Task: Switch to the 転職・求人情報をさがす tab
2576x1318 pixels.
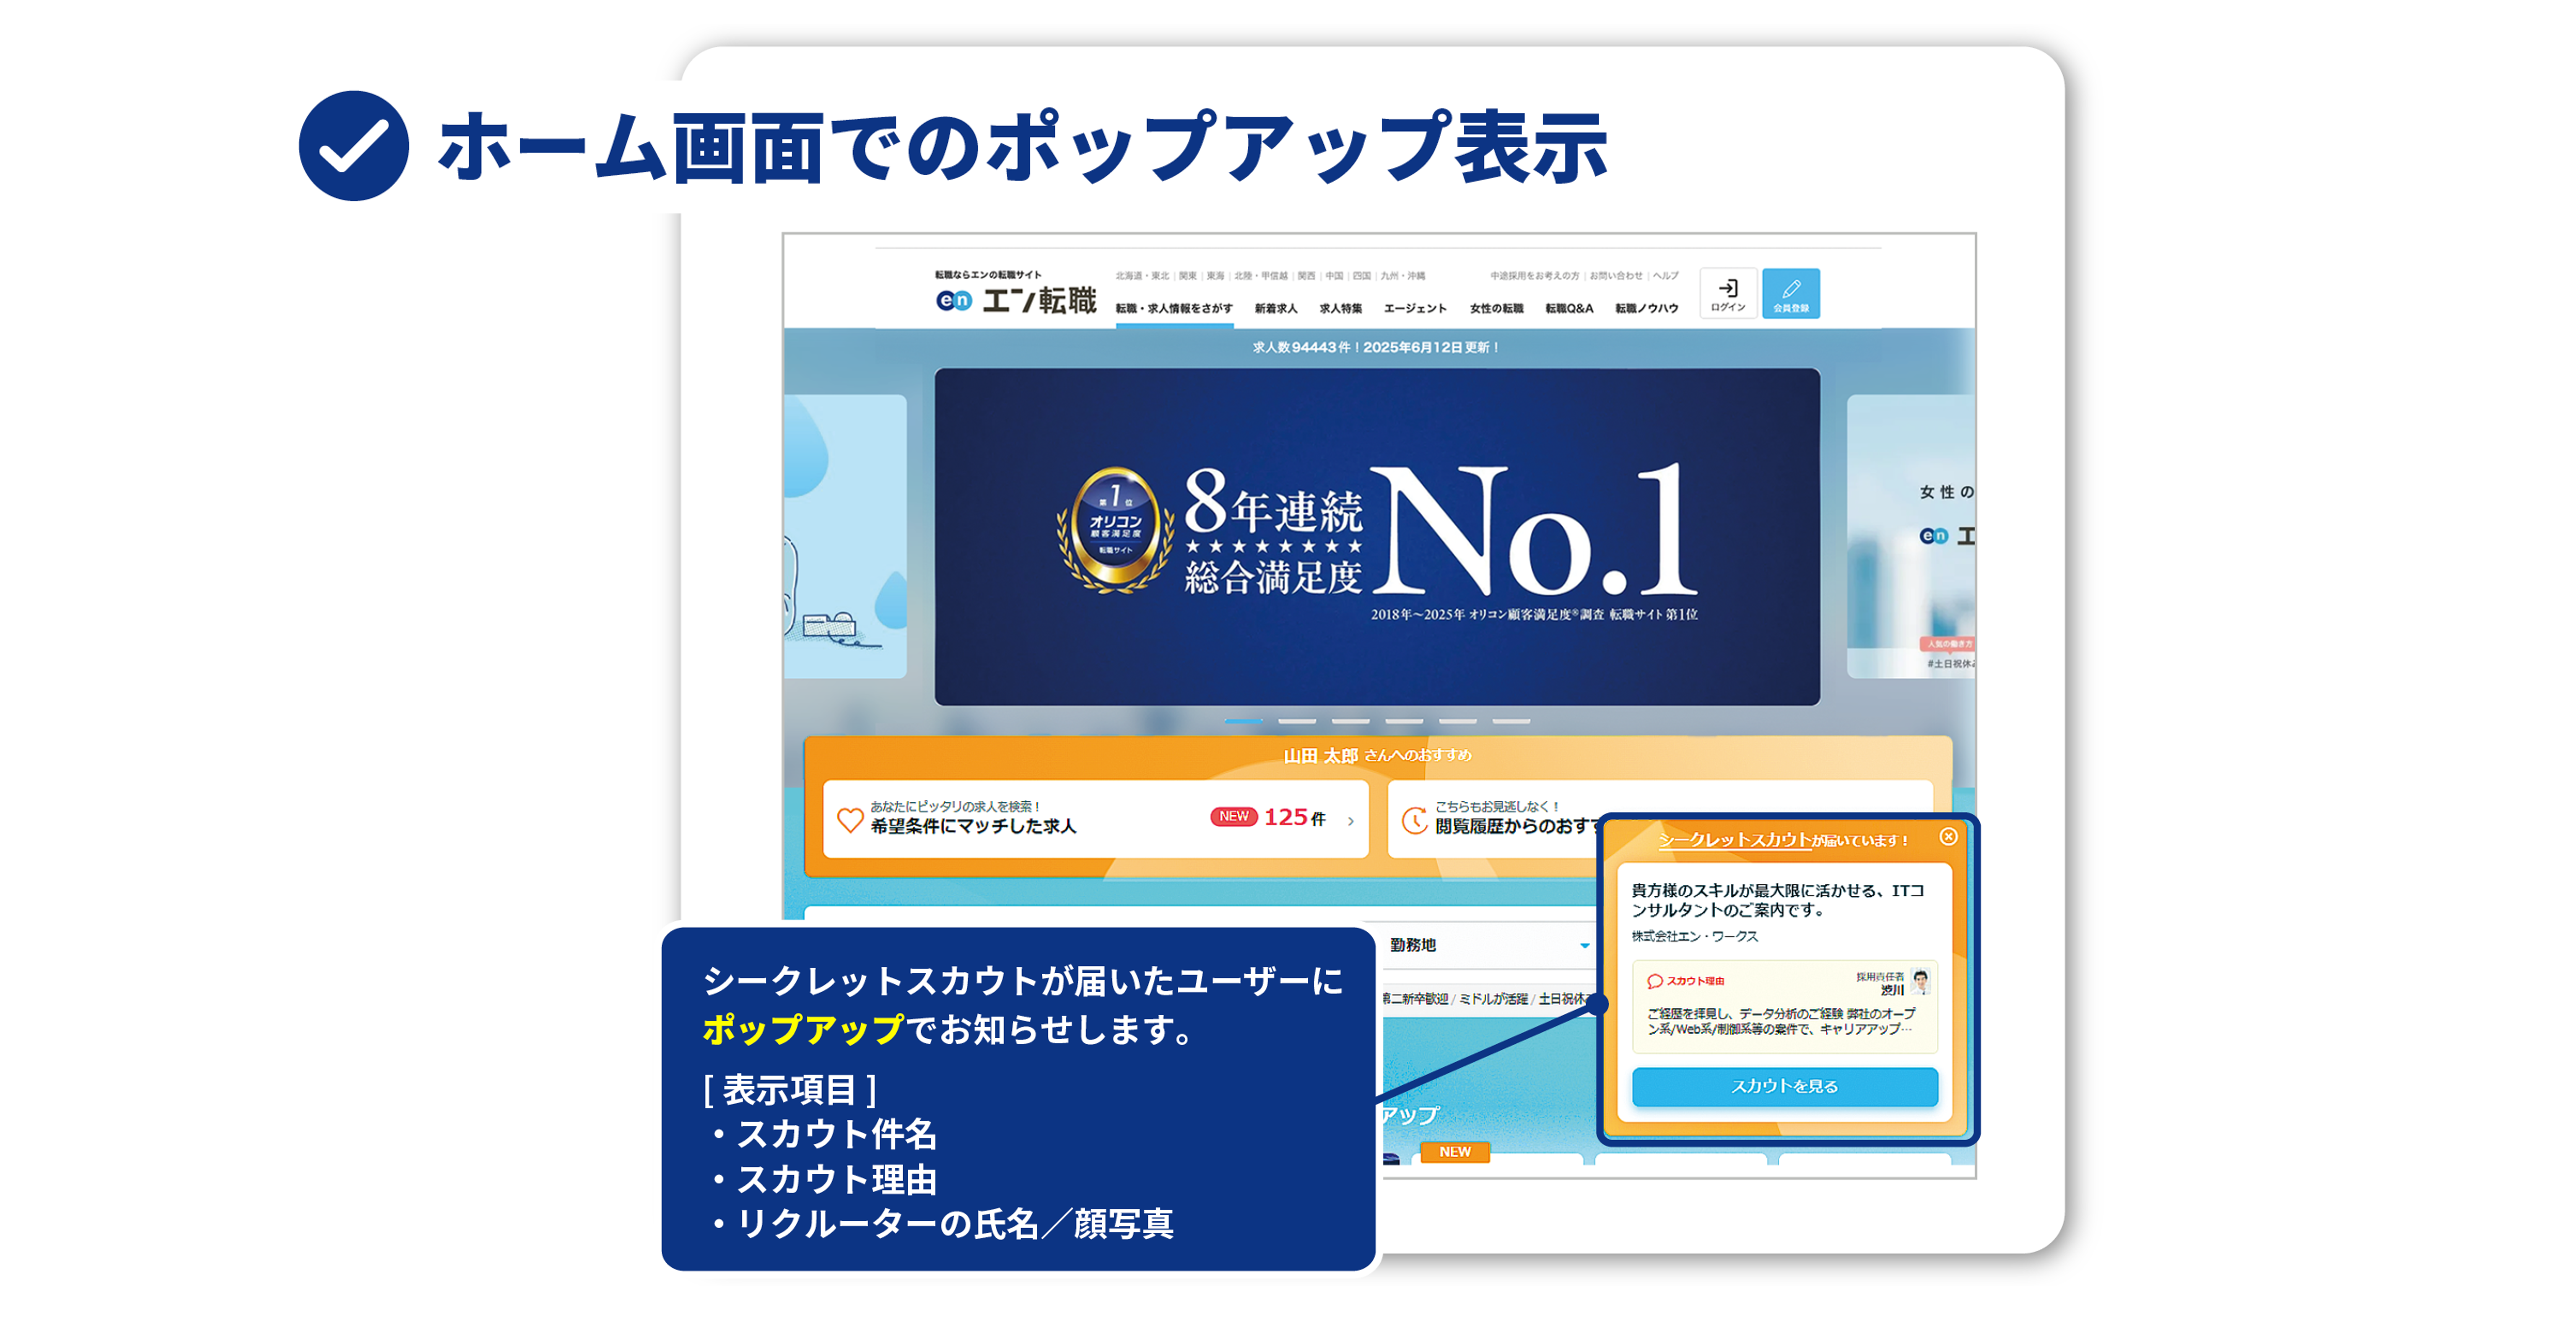Action: point(1174,308)
